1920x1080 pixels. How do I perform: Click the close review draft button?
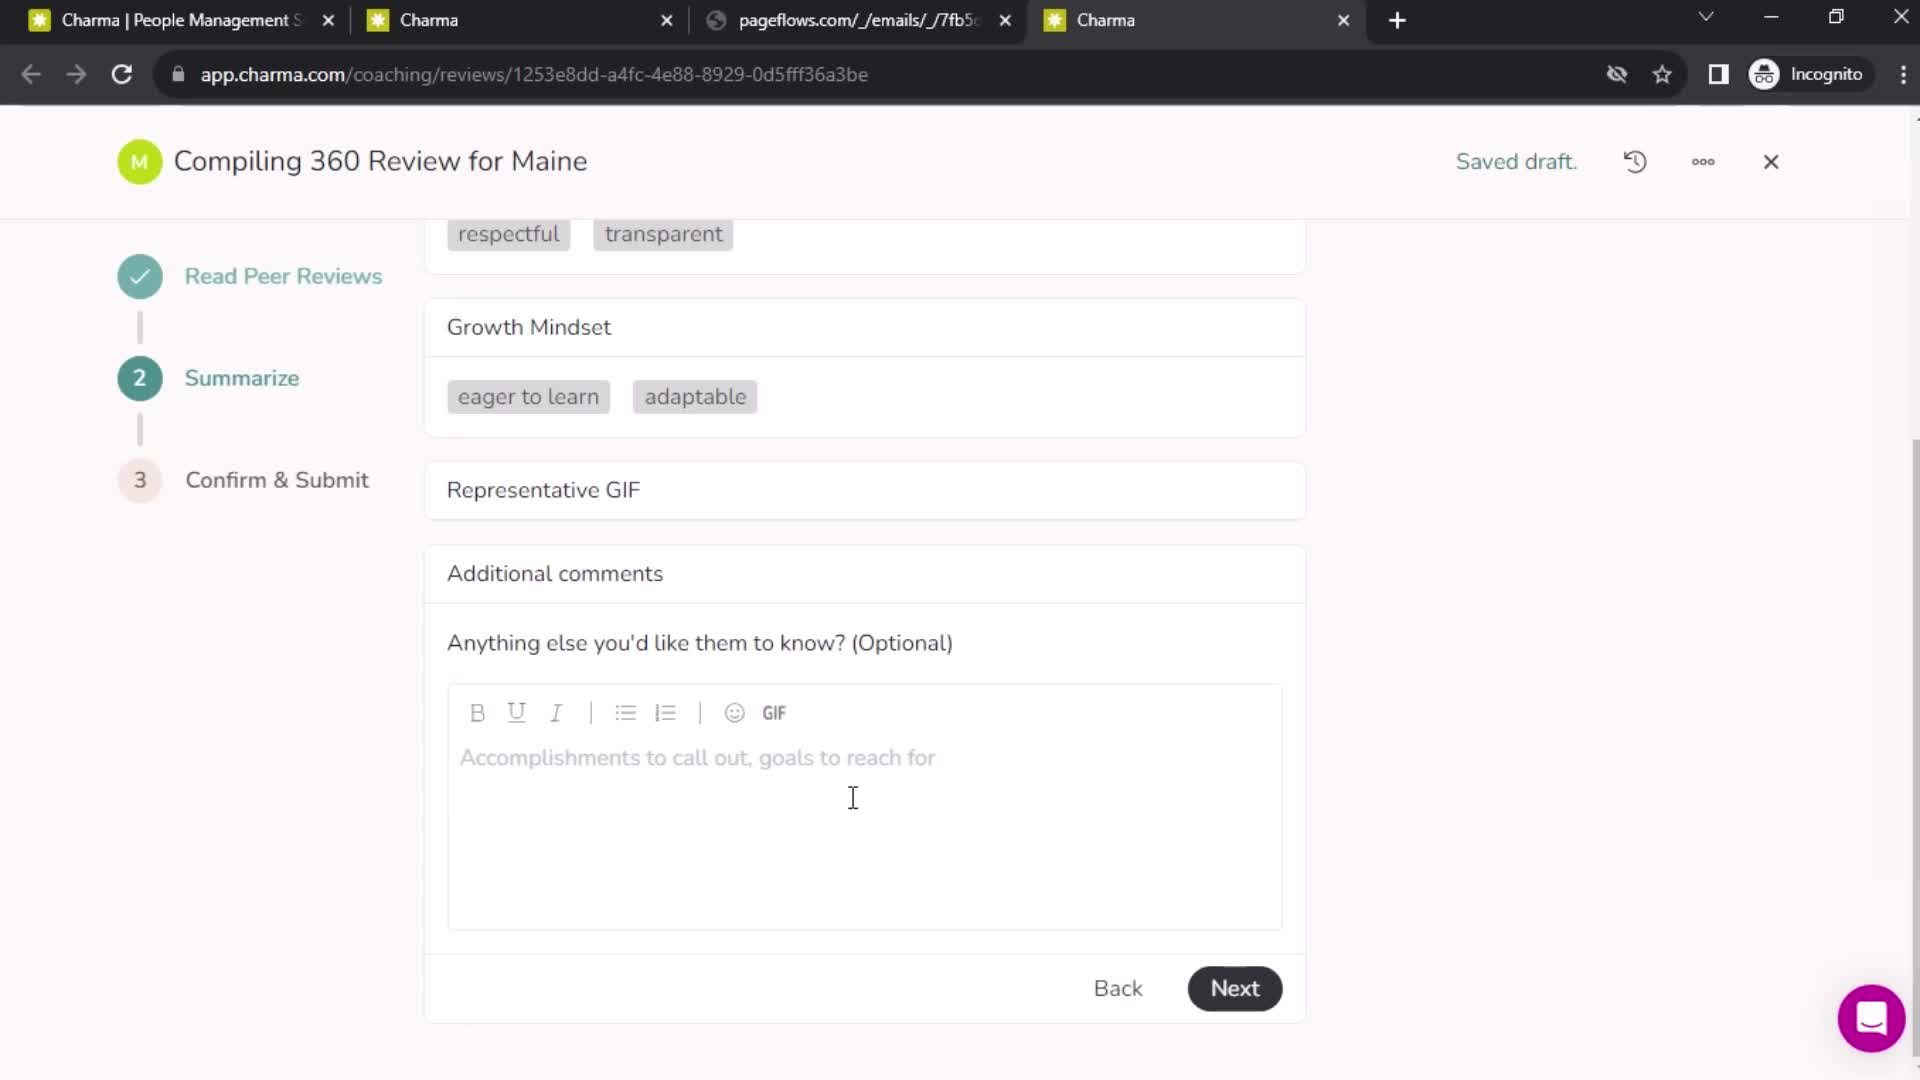(x=1771, y=161)
